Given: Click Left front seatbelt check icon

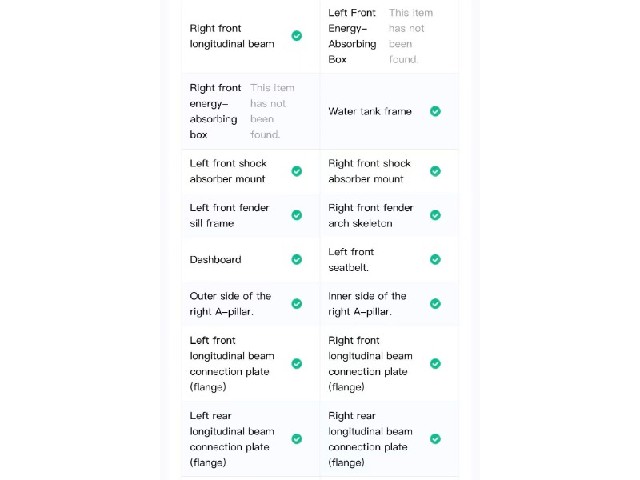Looking at the screenshot, I should pos(435,259).
